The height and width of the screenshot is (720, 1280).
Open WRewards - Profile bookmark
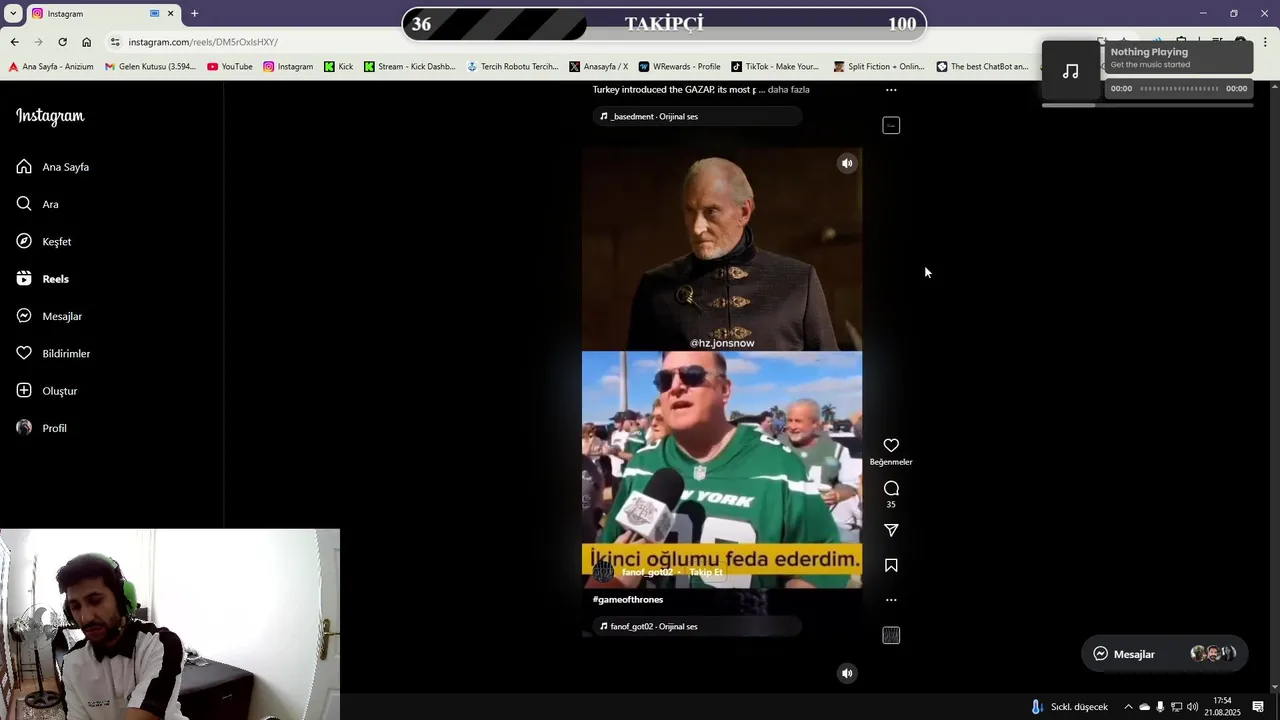(679, 67)
